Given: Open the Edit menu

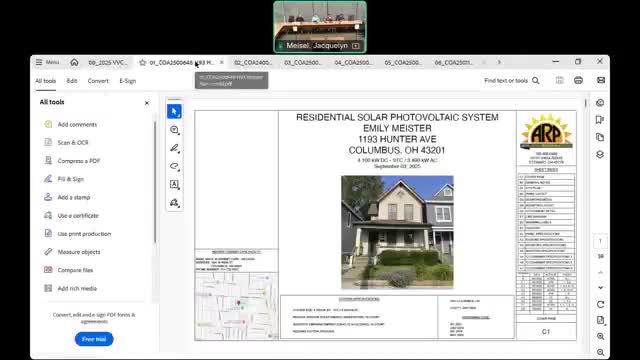Looking at the screenshot, I should click(x=72, y=81).
